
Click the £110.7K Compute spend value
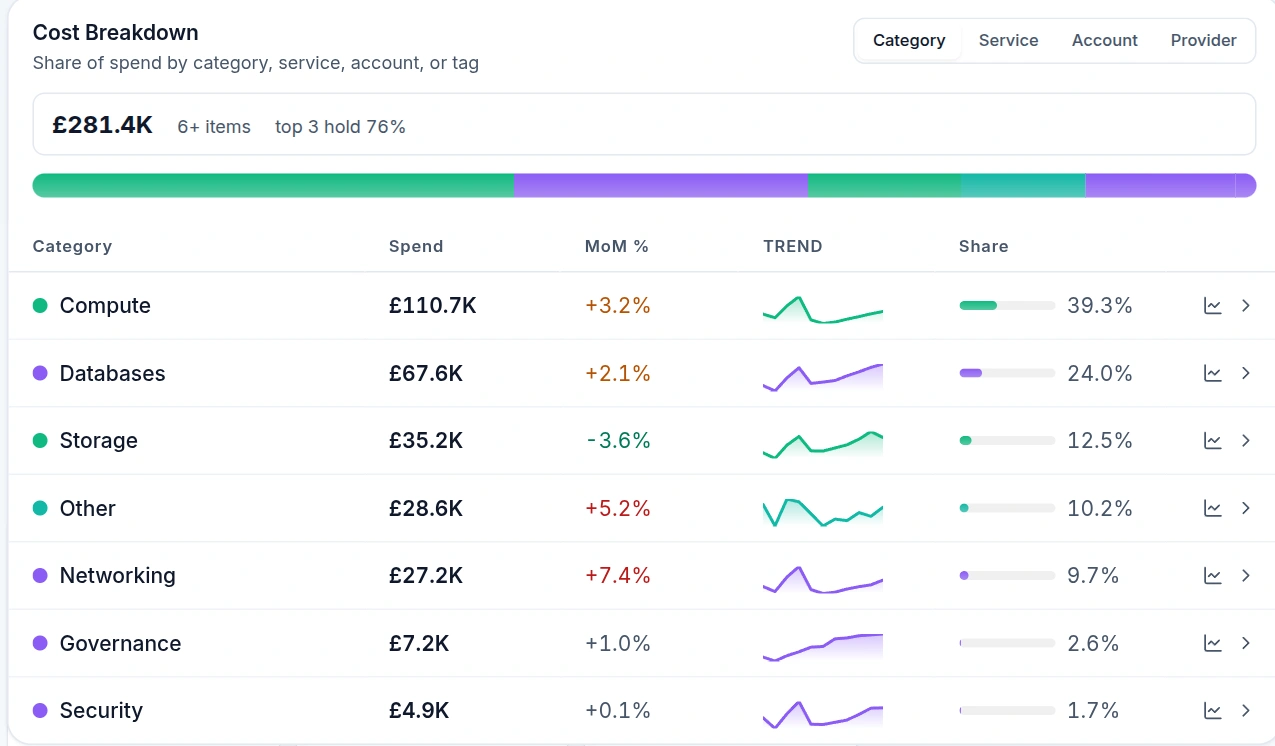(433, 306)
